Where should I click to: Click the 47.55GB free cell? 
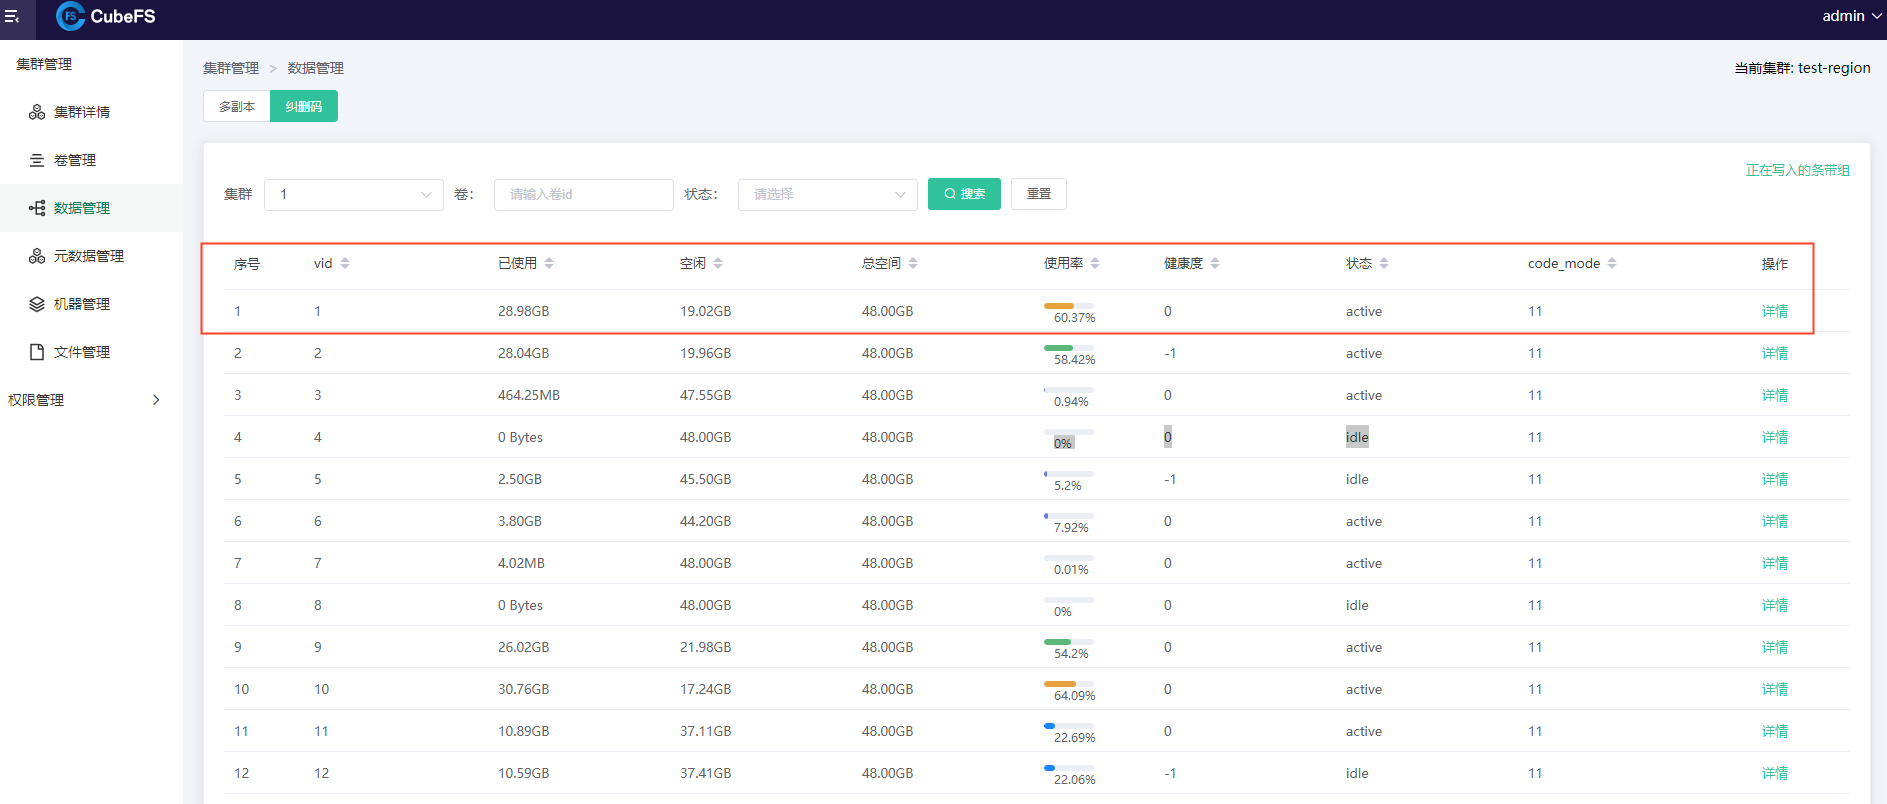[706, 395]
